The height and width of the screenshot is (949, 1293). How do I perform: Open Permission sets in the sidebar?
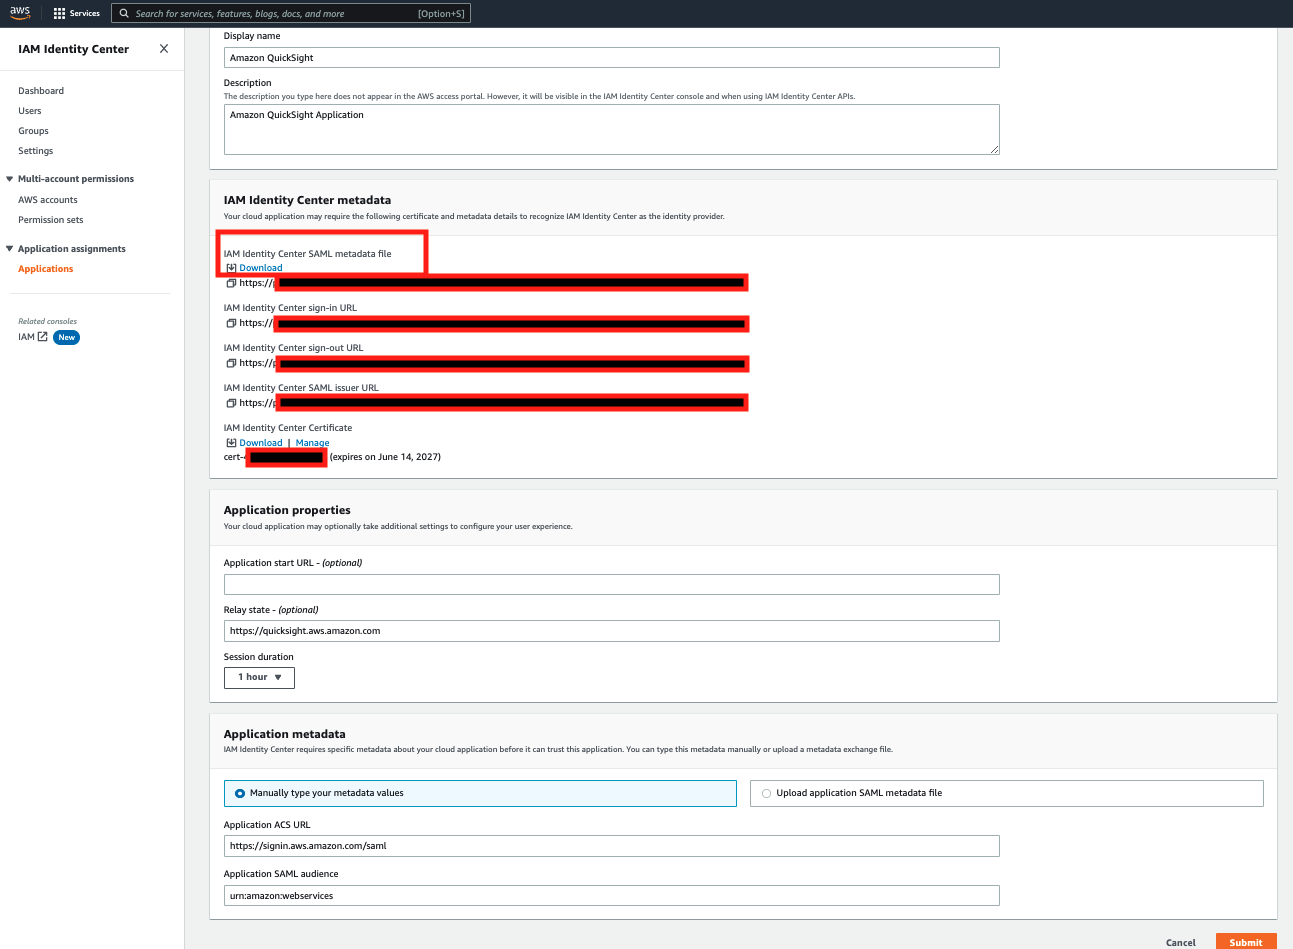(x=51, y=220)
